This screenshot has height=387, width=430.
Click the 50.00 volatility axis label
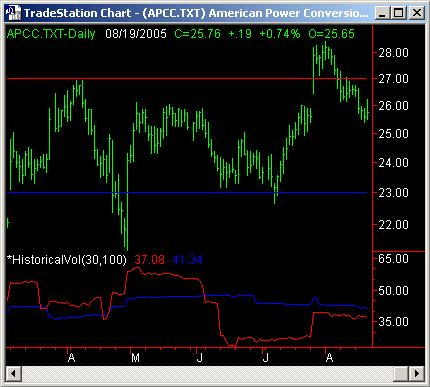(x=393, y=291)
